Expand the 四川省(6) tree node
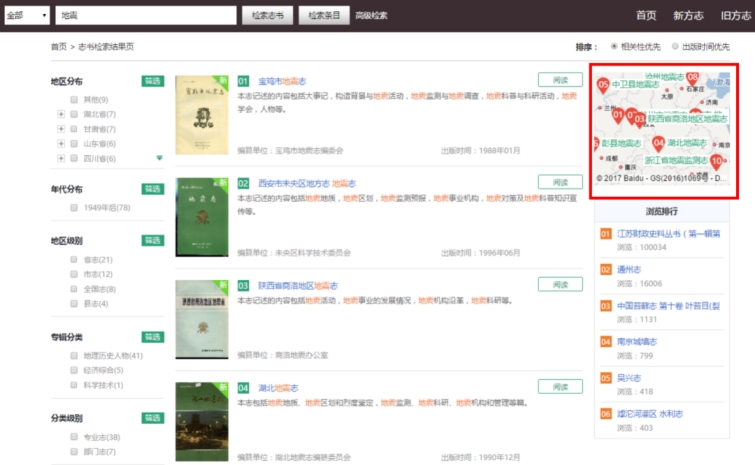The width and height of the screenshot is (755, 465). [x=62, y=158]
